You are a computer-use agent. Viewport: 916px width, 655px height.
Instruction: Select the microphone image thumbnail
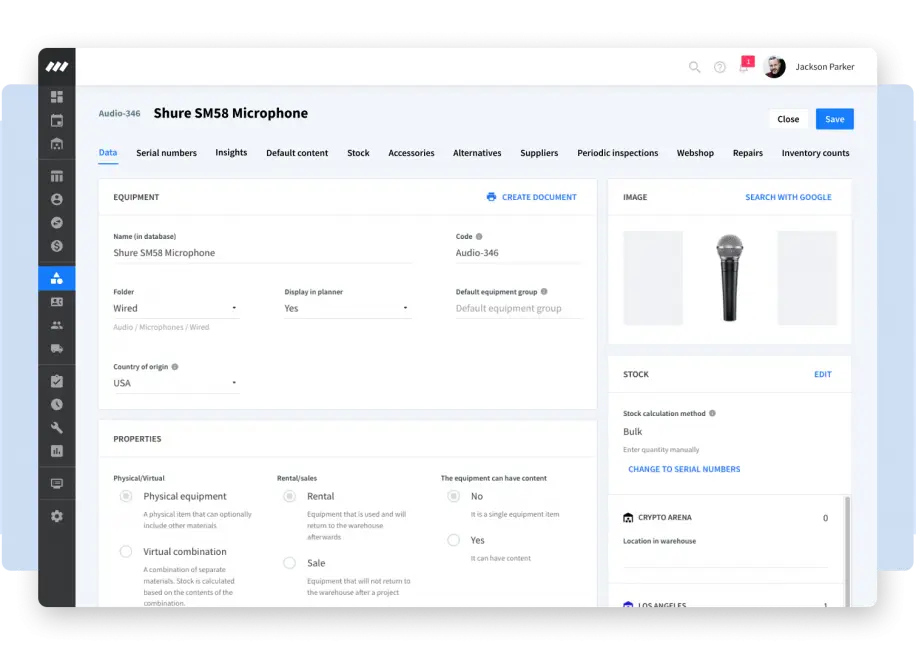point(730,277)
